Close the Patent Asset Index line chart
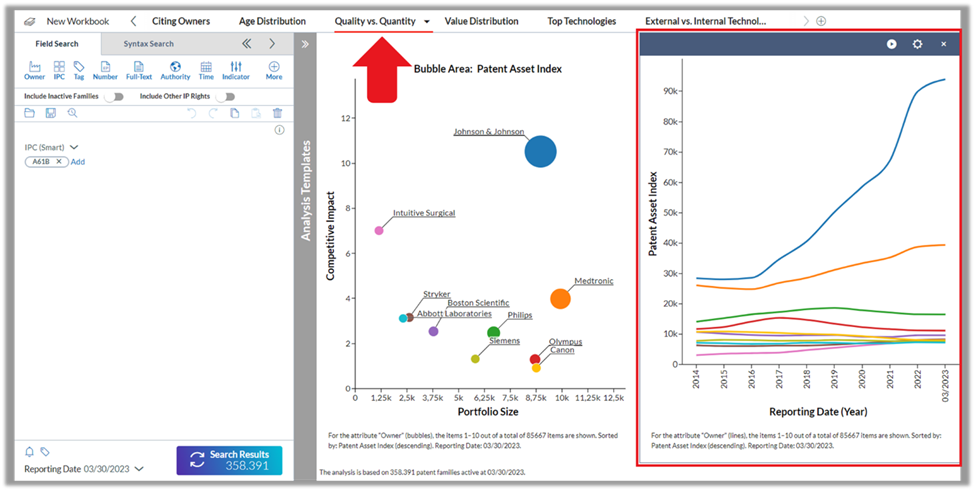Image resolution: width=975 pixels, height=491 pixels. click(x=943, y=44)
